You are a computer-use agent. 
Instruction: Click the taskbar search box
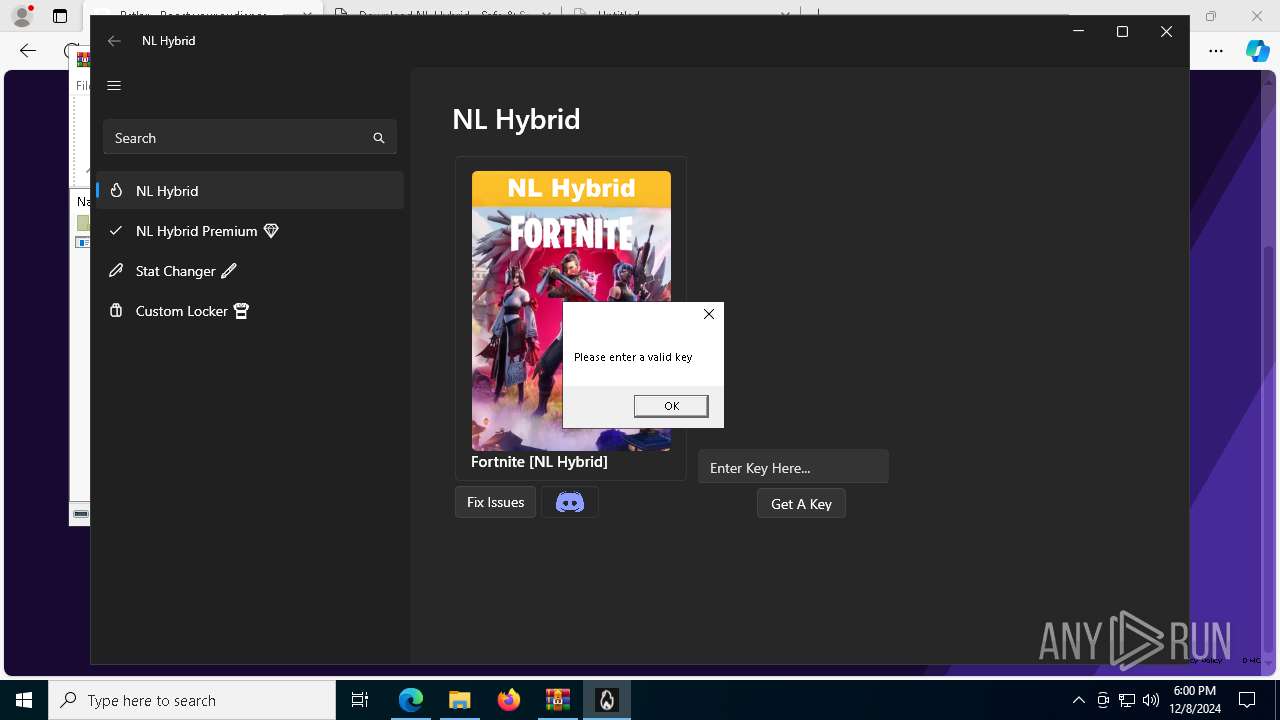(x=192, y=700)
